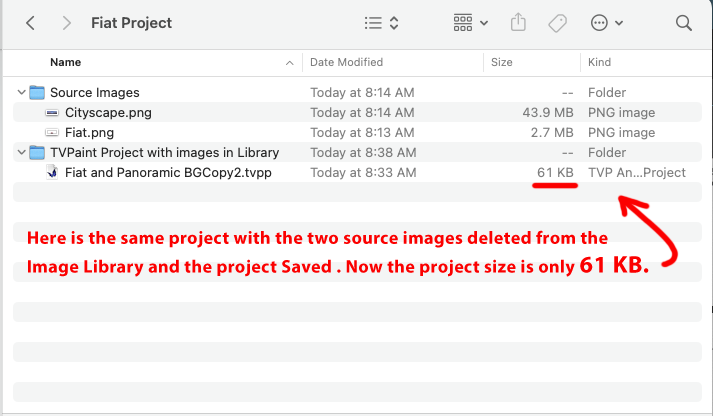Select the Cityscape.png file icon
The width and height of the screenshot is (713, 416).
[x=52, y=112]
